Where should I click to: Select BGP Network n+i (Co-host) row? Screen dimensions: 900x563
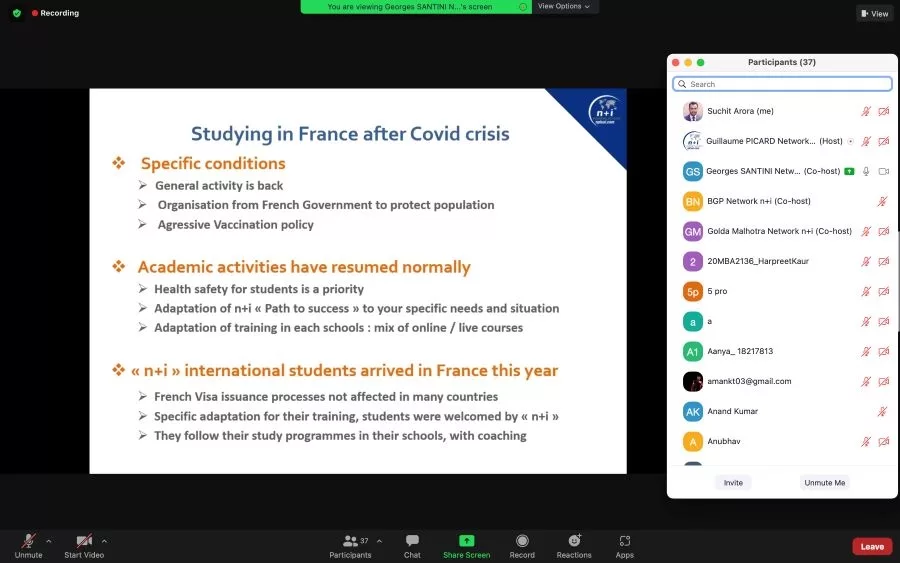[782, 201]
